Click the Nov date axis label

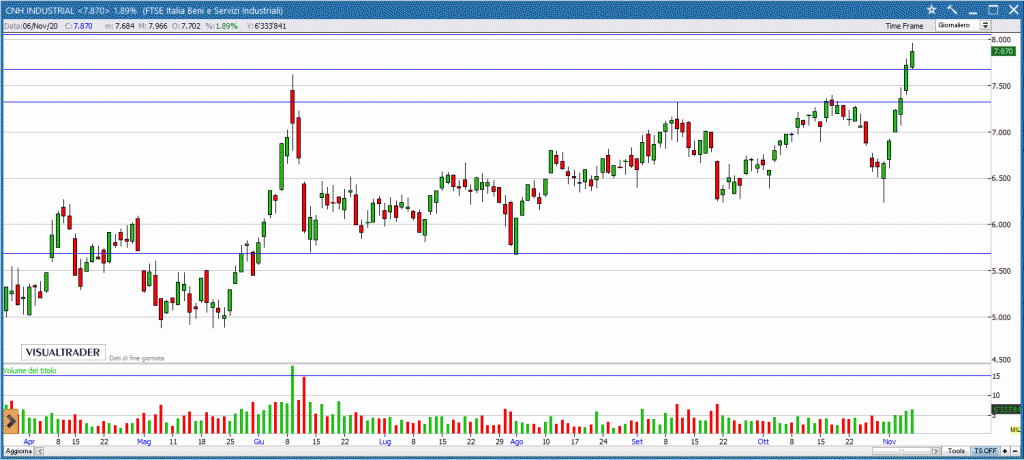click(889, 442)
